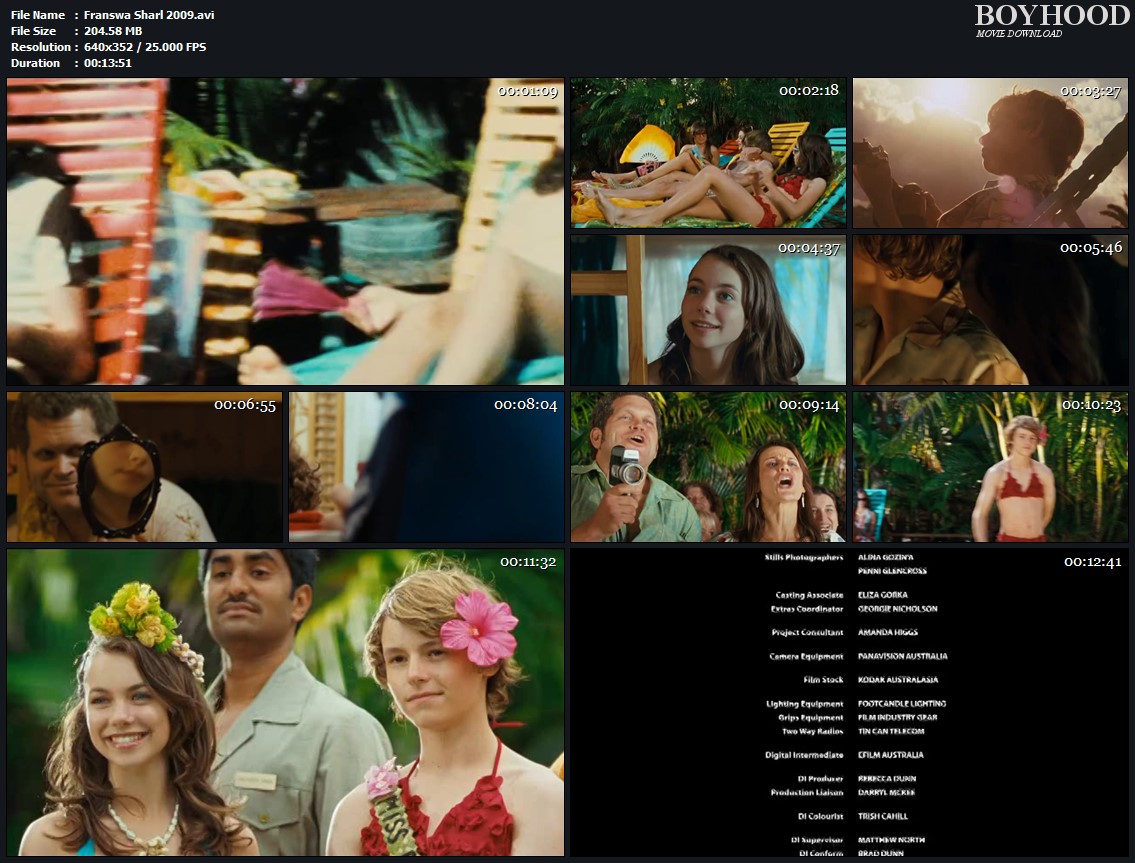Image resolution: width=1135 pixels, height=863 pixels.
Task: Click the 640x352 / 25.000 FPS resolution text
Action: click(145, 47)
